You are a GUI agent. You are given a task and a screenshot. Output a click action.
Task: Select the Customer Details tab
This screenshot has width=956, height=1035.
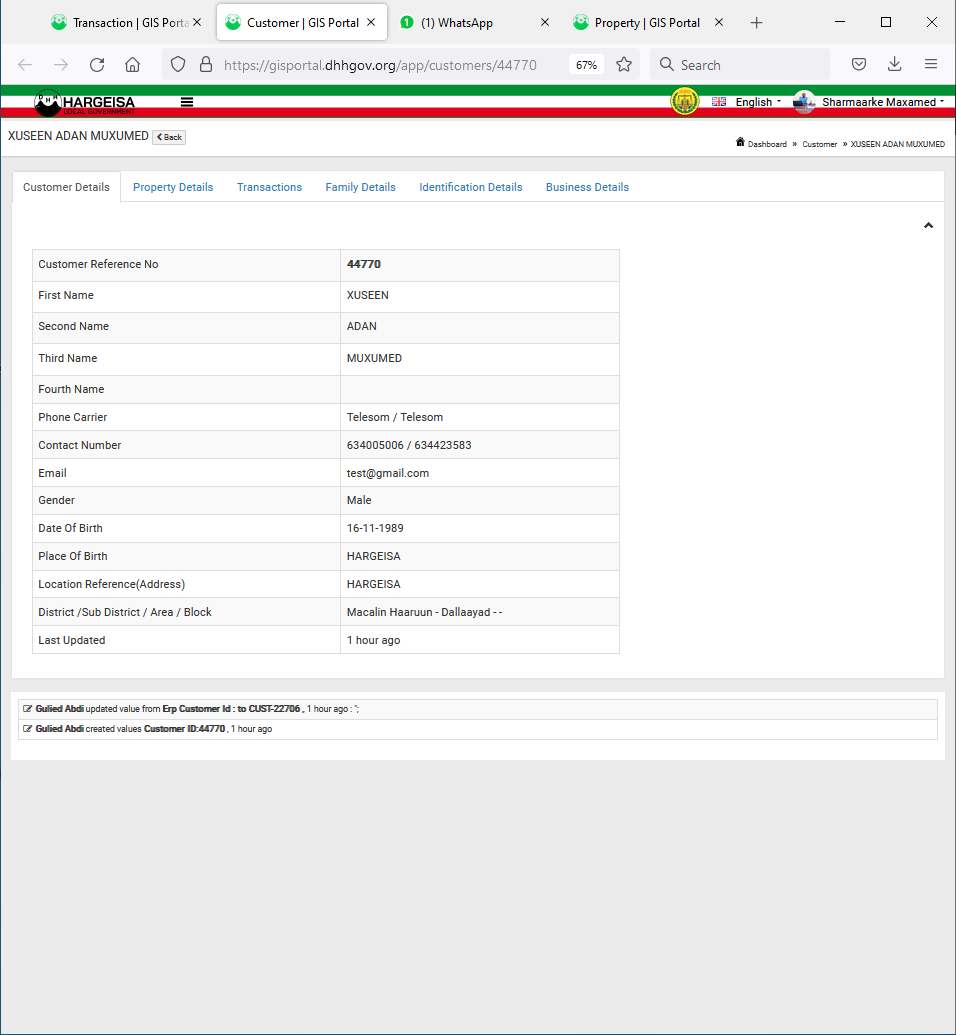[x=66, y=187]
